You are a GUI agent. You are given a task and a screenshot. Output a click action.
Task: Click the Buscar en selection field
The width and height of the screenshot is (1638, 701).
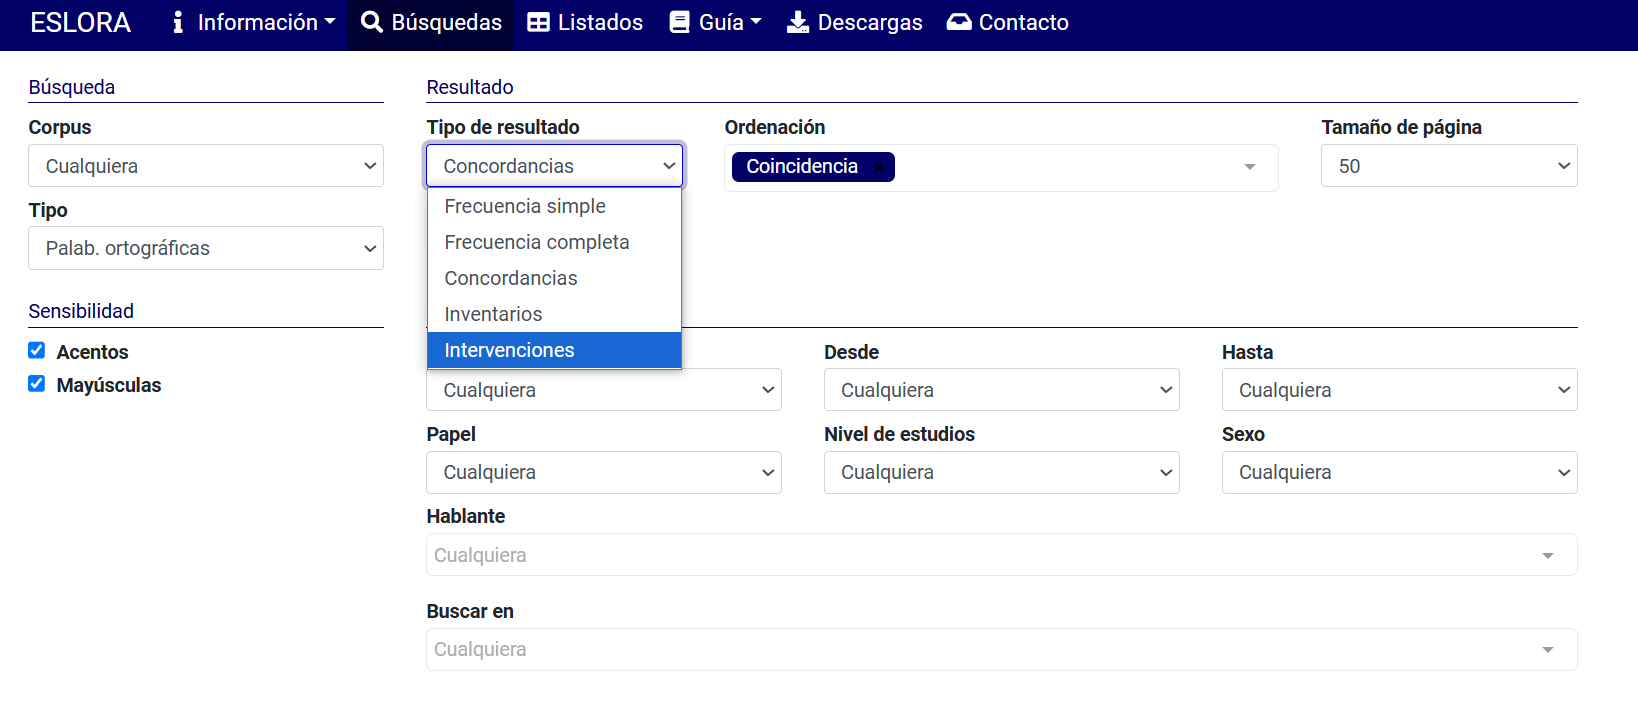[x=1000, y=649]
